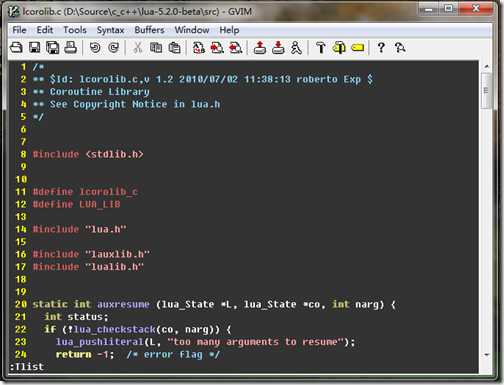Click 'lcorolib_c' in the define line
Image resolution: width=504 pixels, height=385 pixels.
point(109,192)
